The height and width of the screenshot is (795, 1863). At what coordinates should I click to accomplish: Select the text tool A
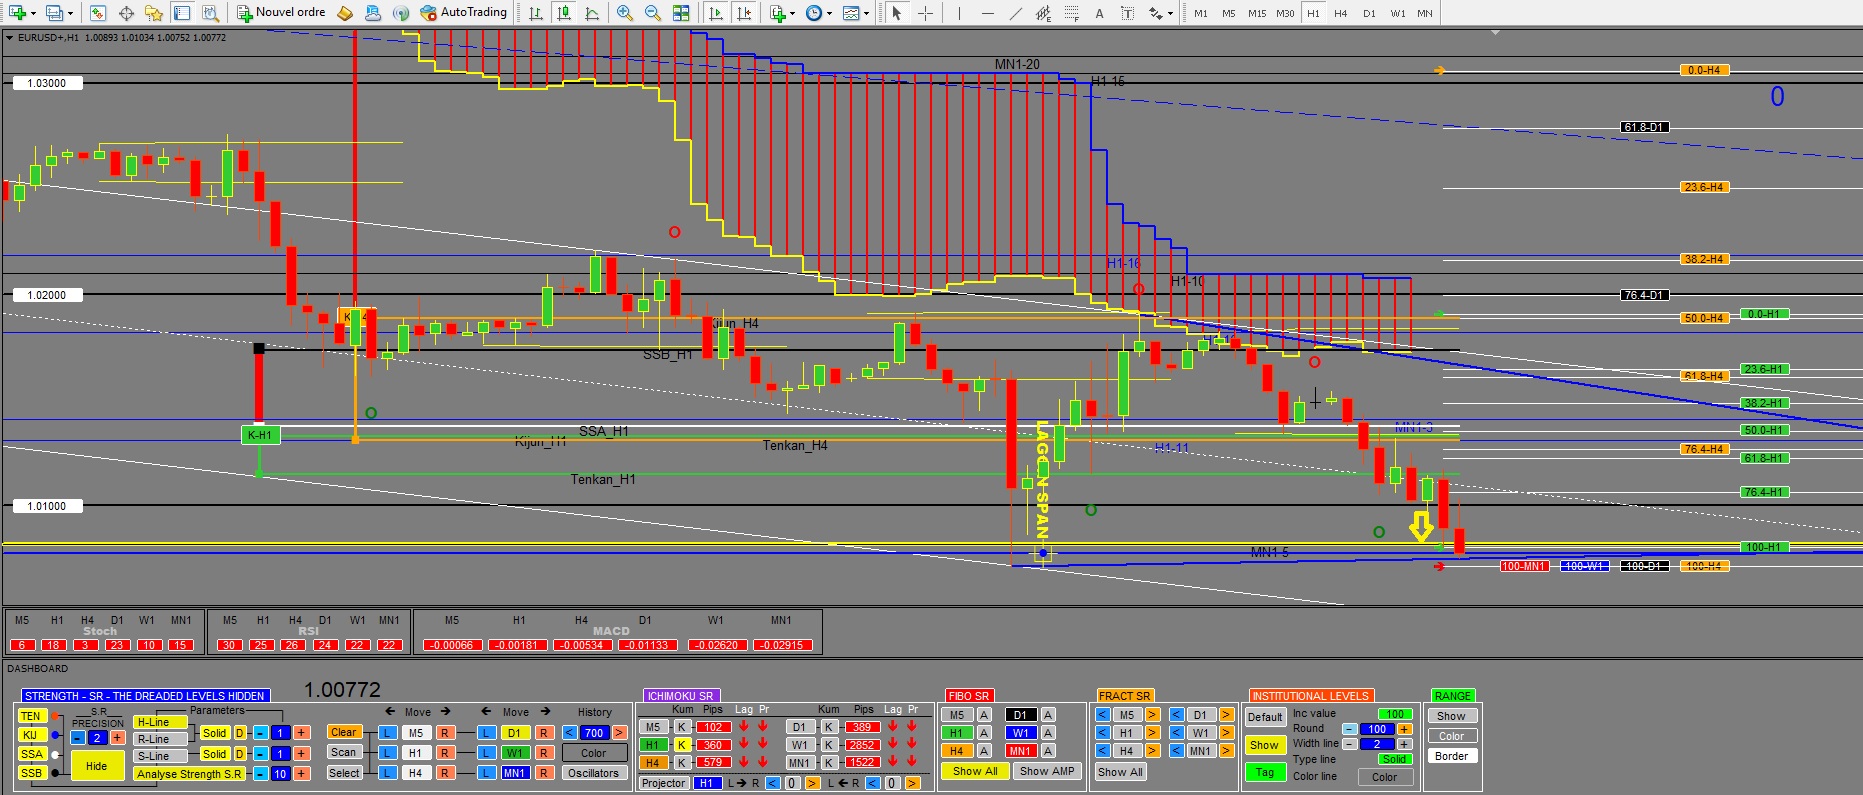pyautogui.click(x=1099, y=13)
